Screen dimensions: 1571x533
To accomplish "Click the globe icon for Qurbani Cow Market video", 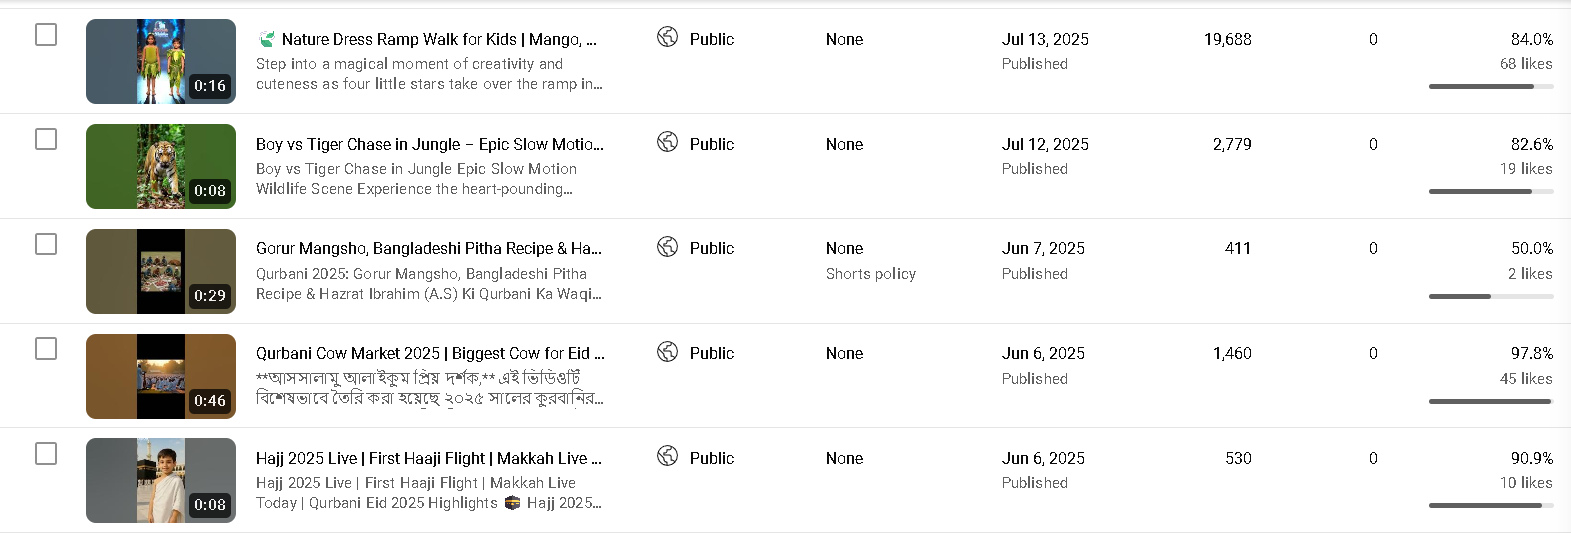I will point(667,351).
